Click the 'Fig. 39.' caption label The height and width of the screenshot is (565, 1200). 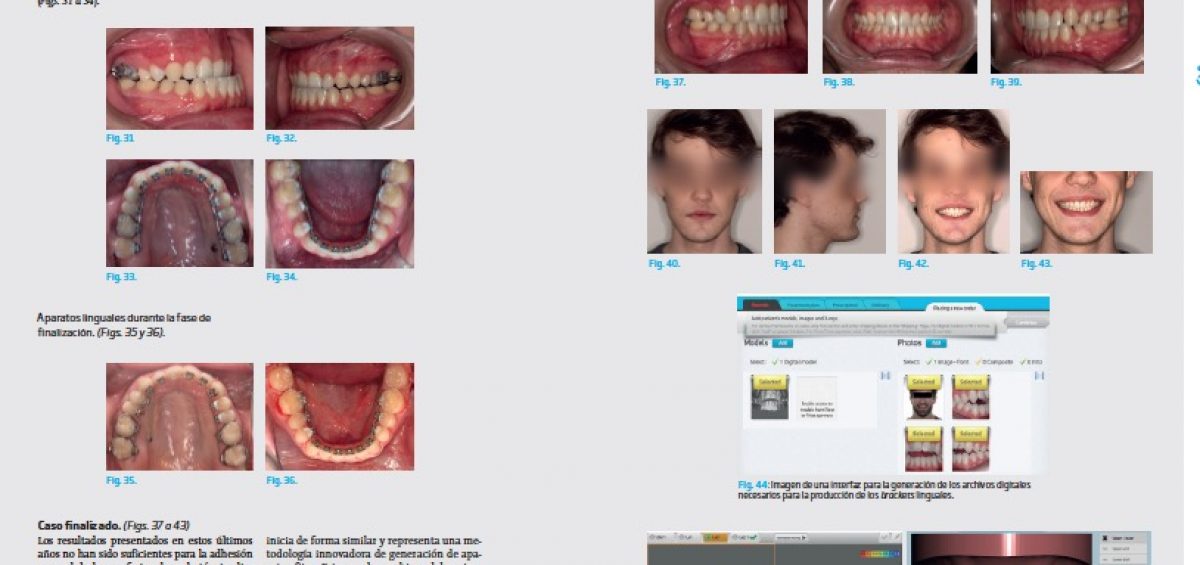click(x=1007, y=82)
